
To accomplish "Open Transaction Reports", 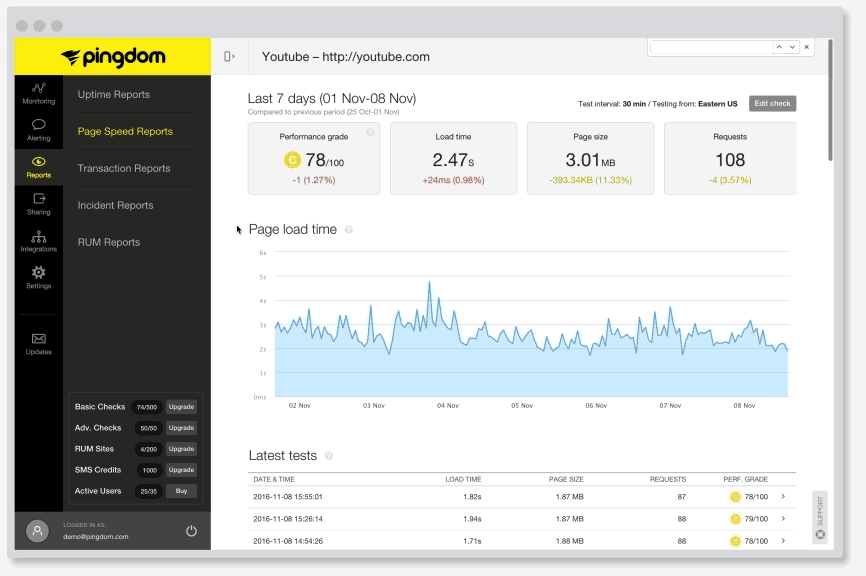I will pyautogui.click(x=124, y=168).
